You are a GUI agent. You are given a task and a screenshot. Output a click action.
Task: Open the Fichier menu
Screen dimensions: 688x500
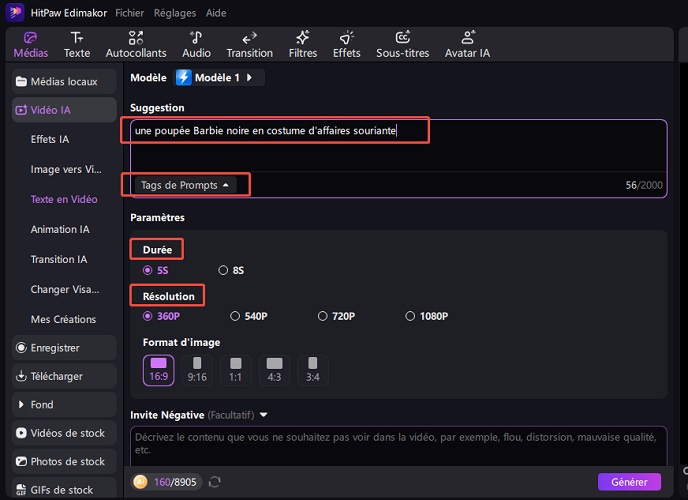tap(129, 13)
